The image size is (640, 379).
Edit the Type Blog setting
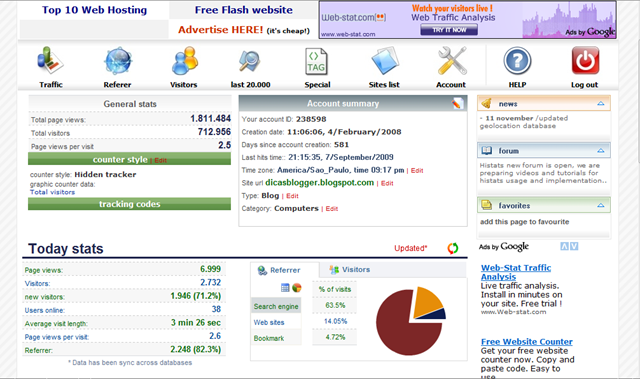click(x=292, y=196)
